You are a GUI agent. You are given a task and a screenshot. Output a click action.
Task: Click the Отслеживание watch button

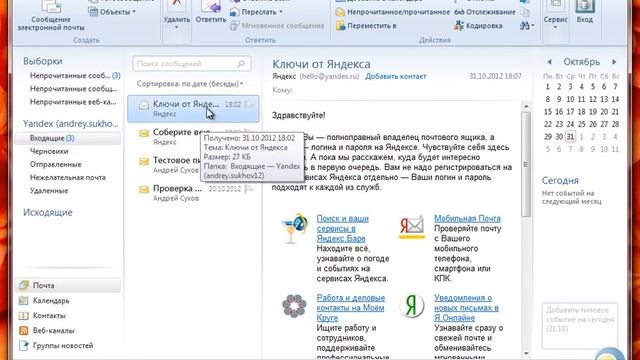click(485, 12)
